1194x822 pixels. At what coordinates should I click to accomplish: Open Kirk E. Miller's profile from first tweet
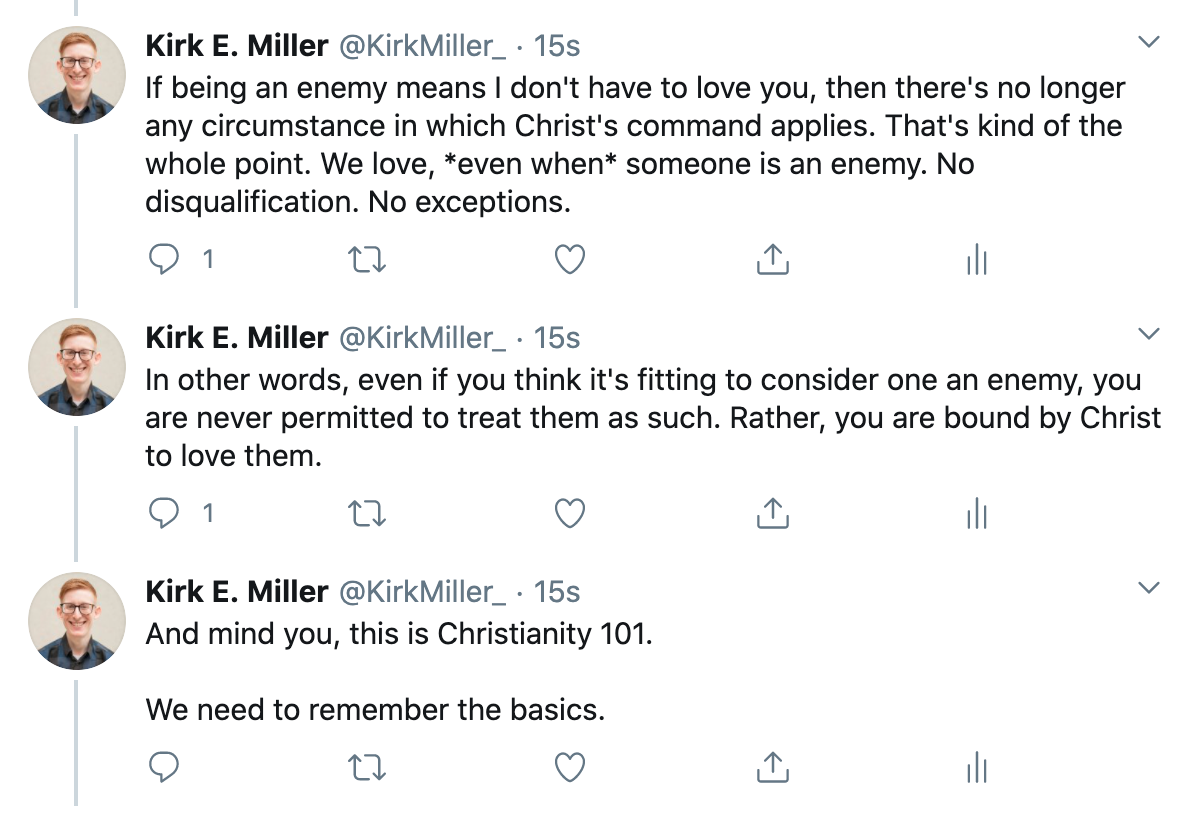coord(237,45)
